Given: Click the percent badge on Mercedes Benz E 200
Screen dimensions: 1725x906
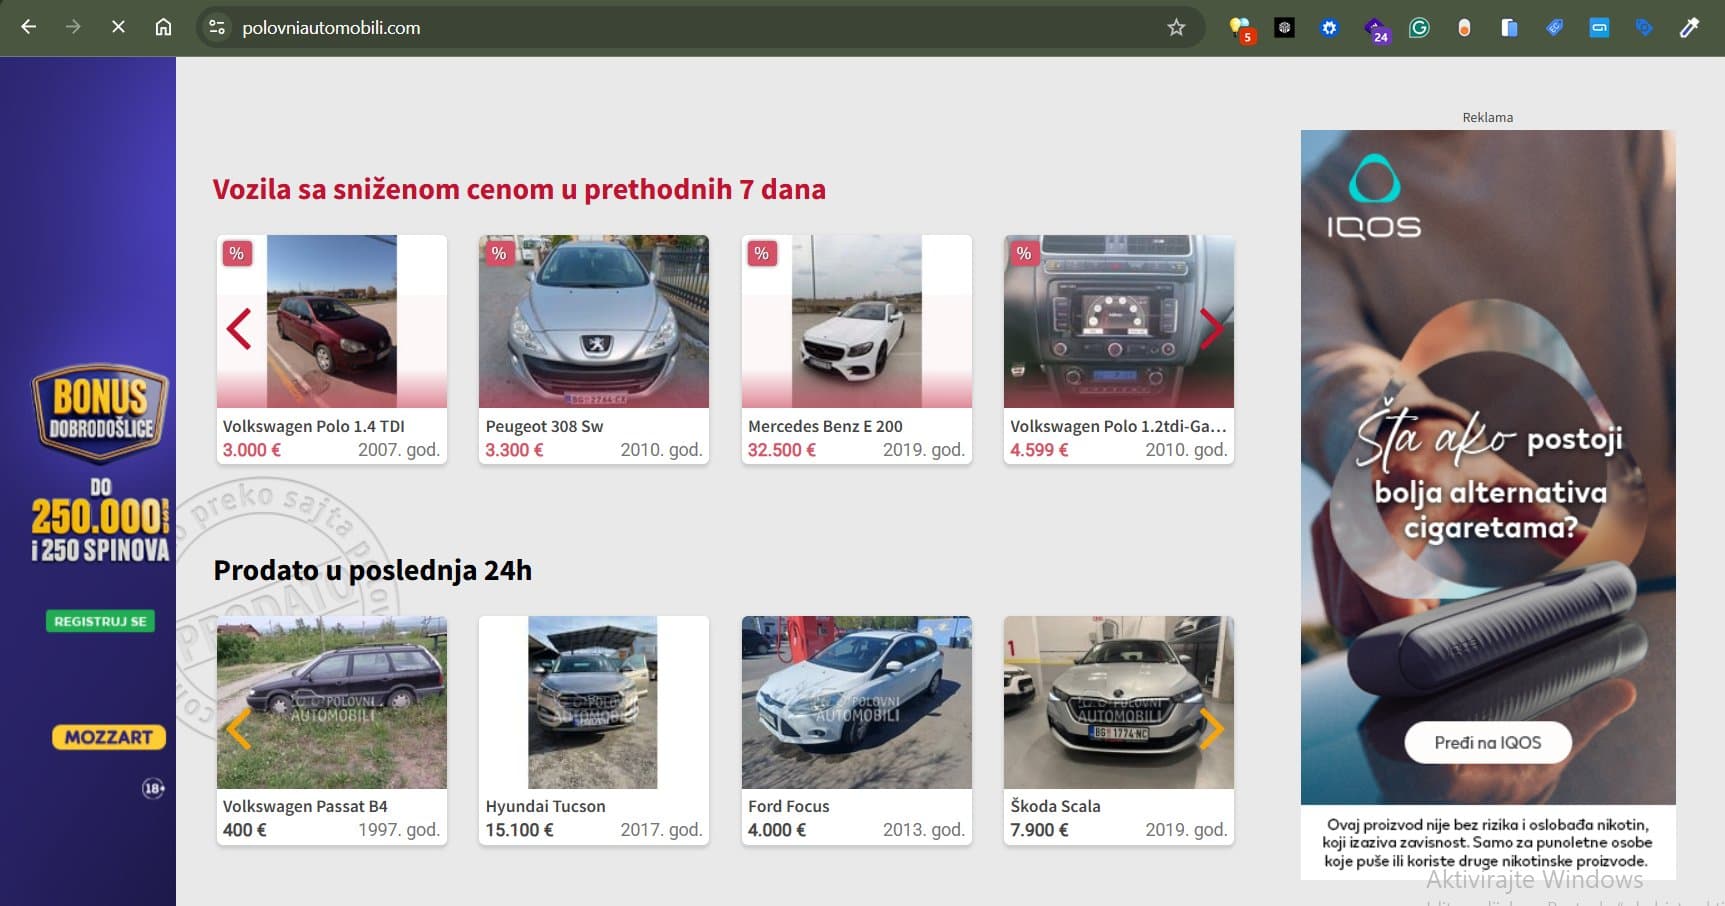Looking at the screenshot, I should [x=762, y=253].
